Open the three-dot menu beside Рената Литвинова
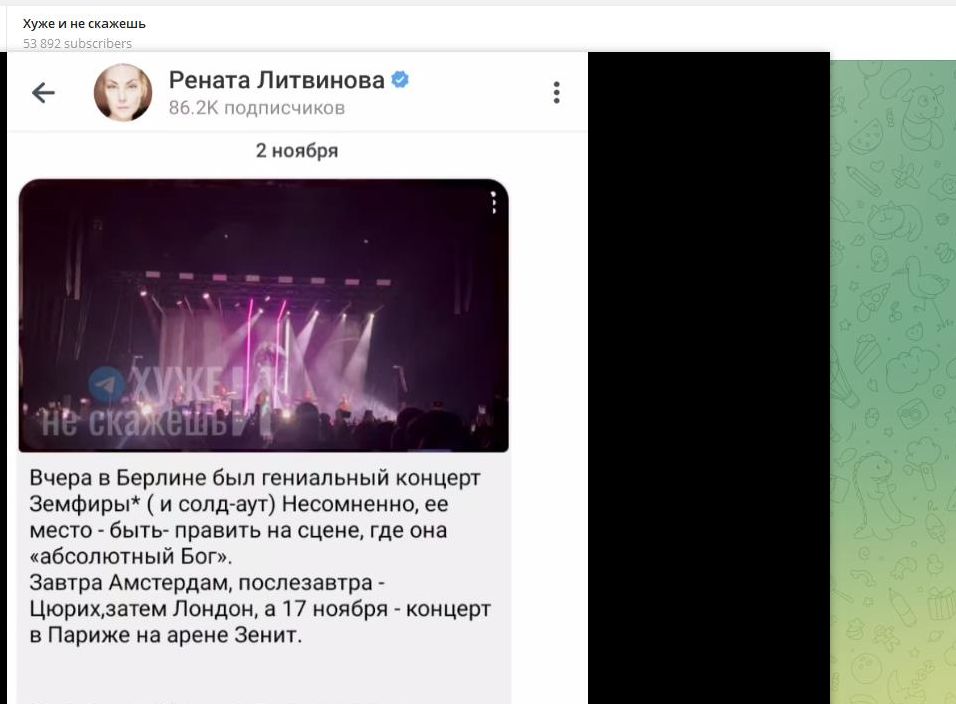Screen dimensions: 956x704 556,93
